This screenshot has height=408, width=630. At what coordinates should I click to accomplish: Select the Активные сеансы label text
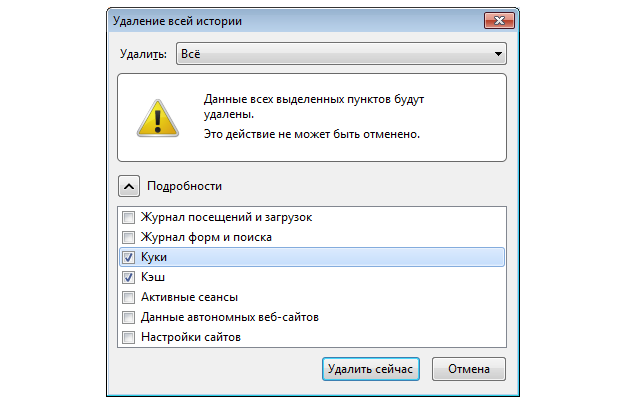click(x=189, y=297)
